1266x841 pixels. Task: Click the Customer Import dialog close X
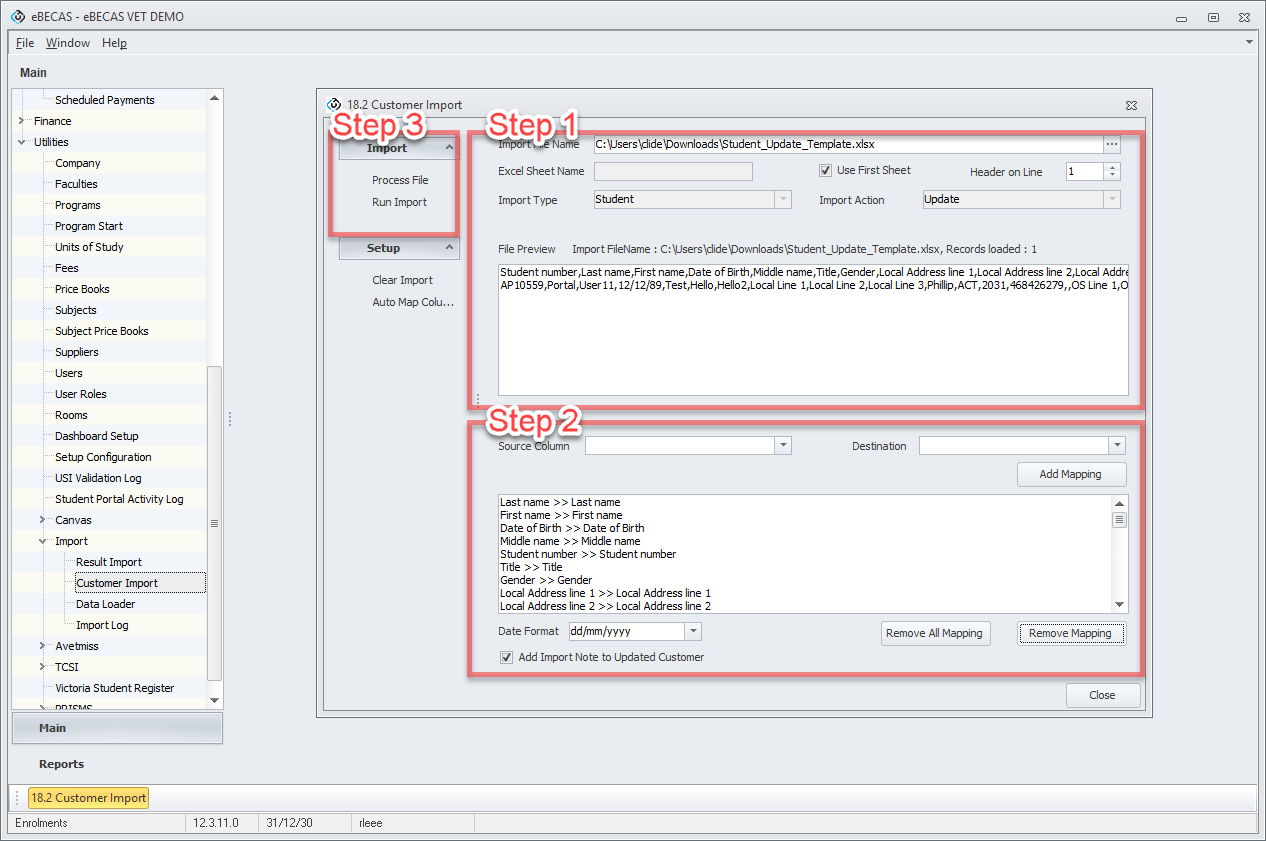(1130, 105)
